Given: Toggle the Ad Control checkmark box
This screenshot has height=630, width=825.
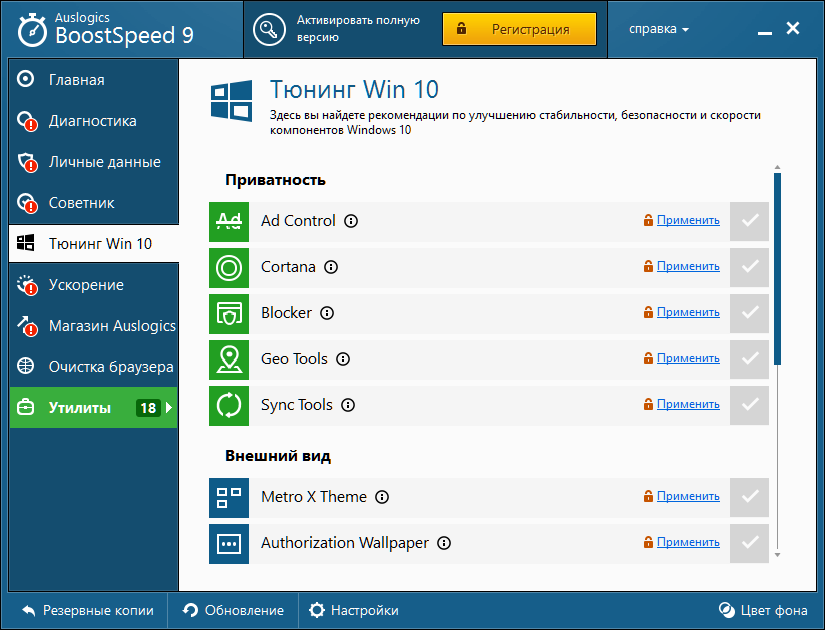Looking at the screenshot, I should (x=749, y=221).
